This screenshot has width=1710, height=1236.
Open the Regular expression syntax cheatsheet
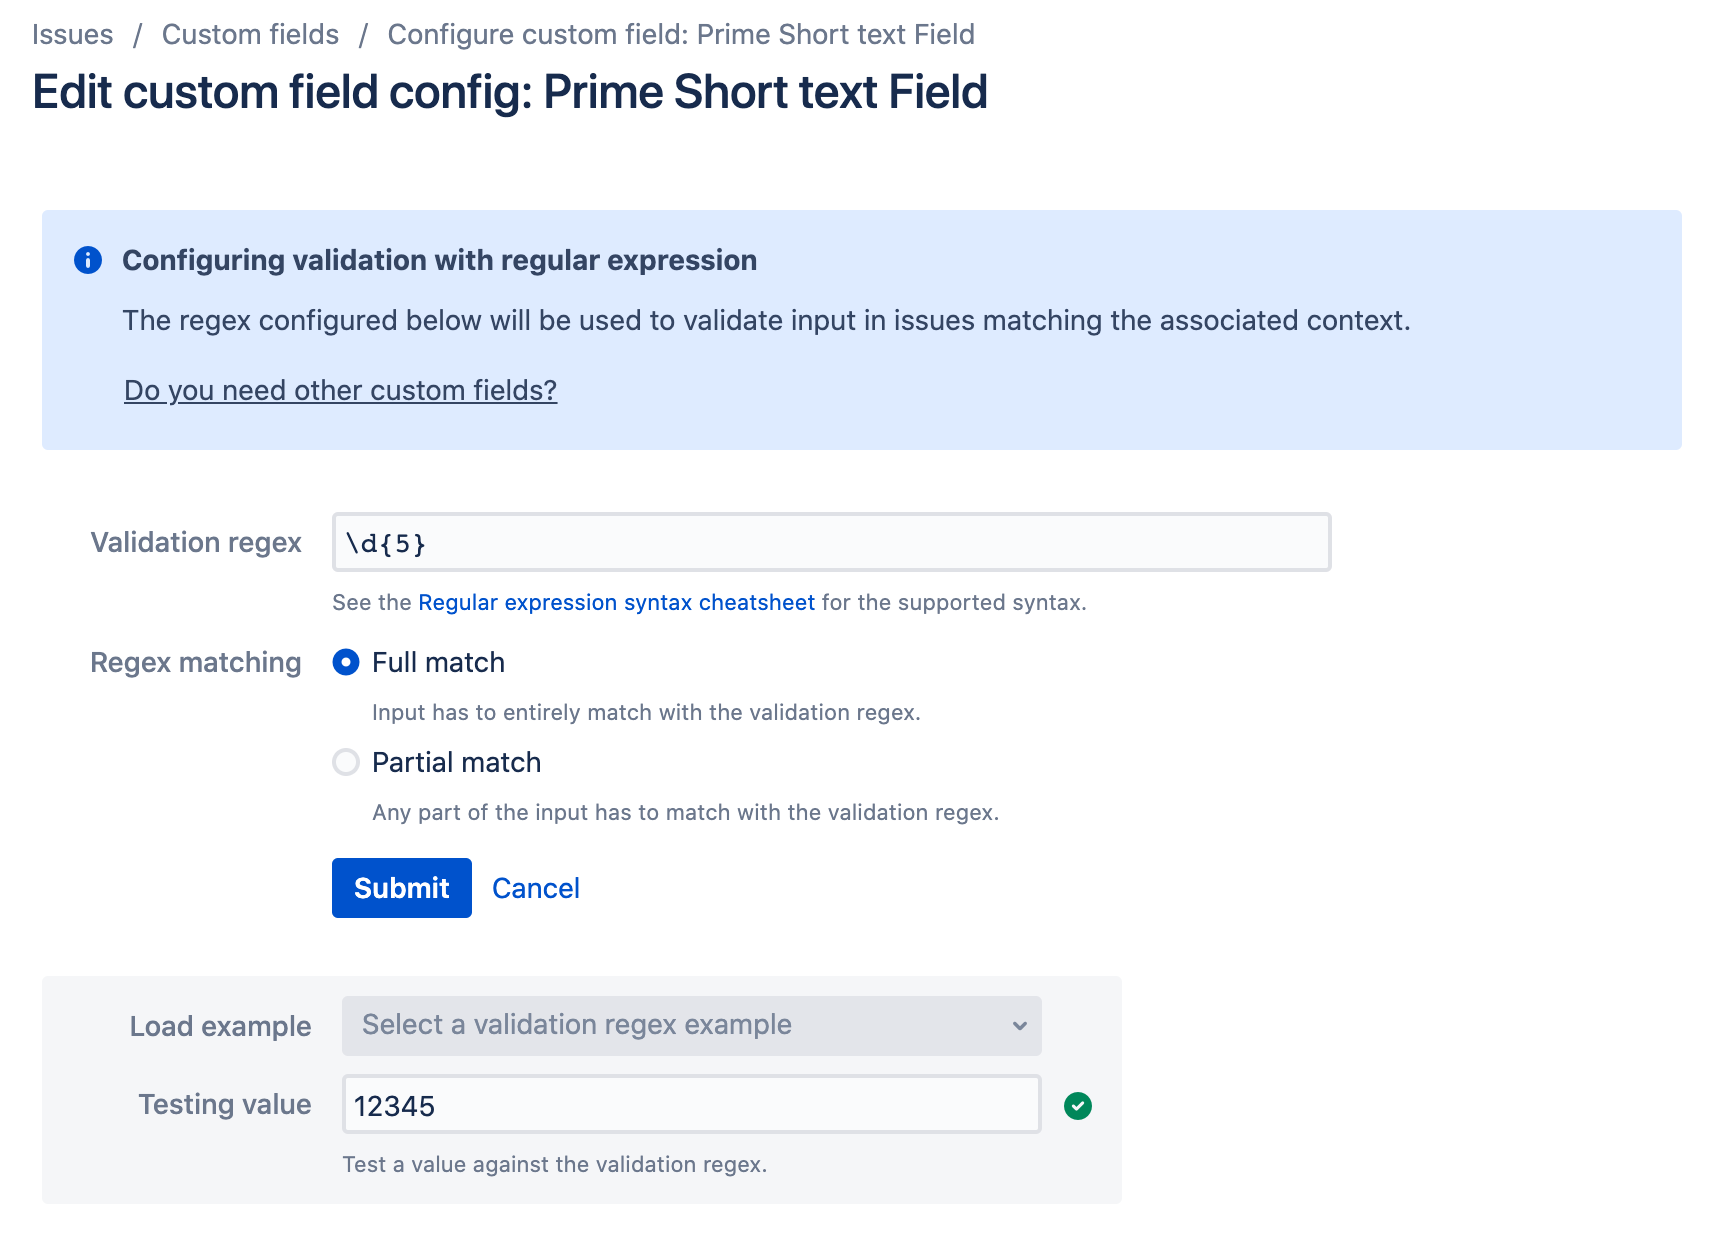click(x=616, y=602)
